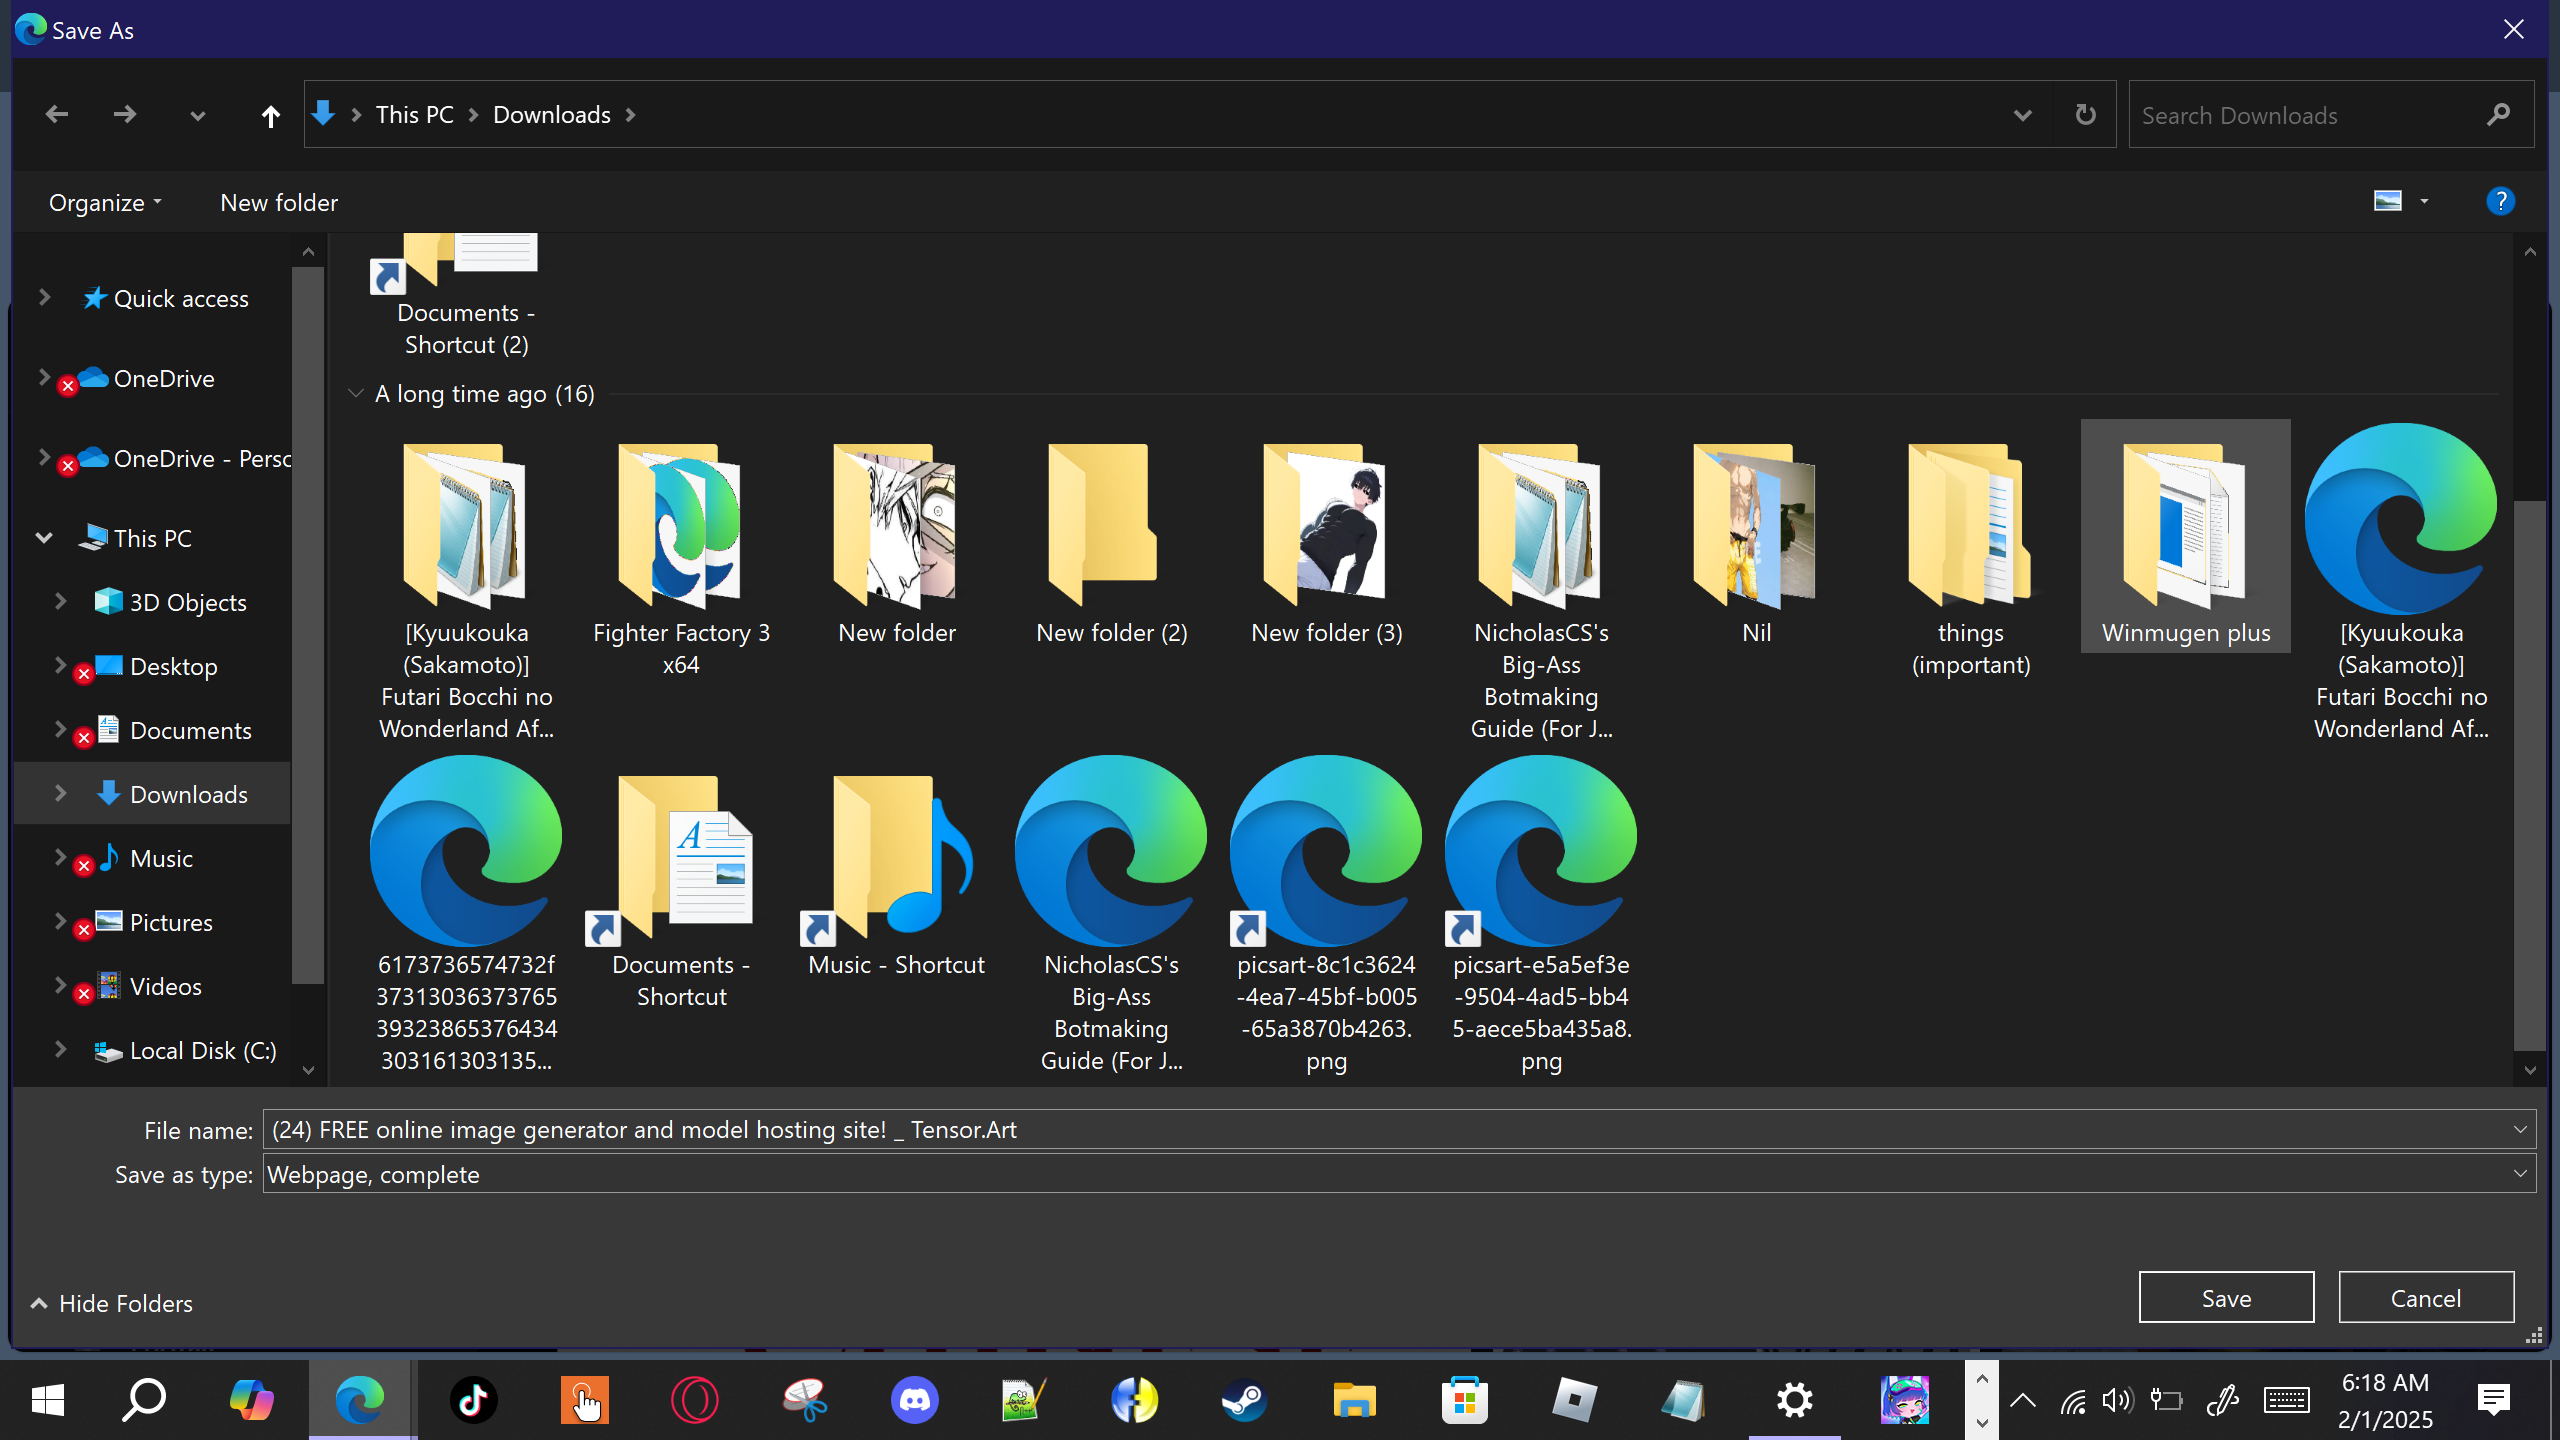Collapse the 'A long time ago' group
The image size is (2560, 1440).
click(x=355, y=394)
